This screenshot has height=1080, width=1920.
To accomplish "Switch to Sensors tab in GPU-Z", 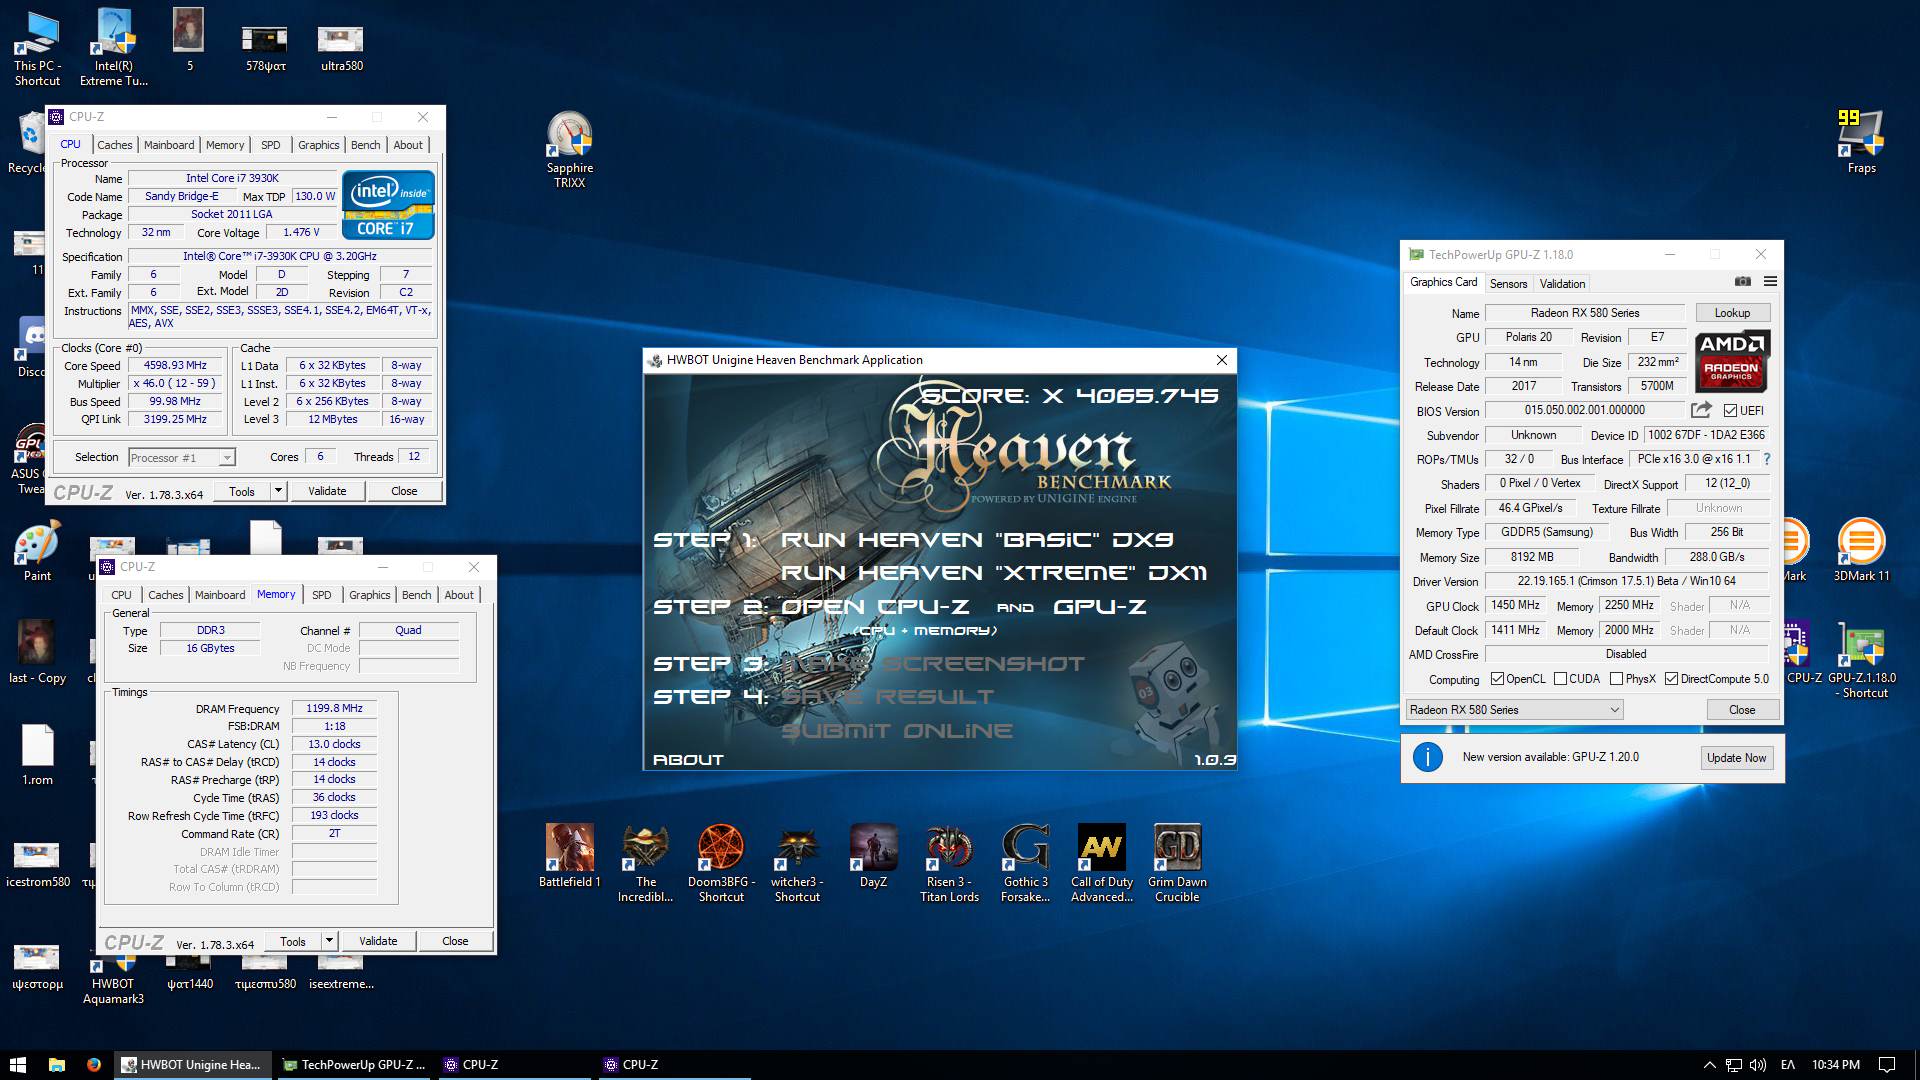I will (1508, 284).
